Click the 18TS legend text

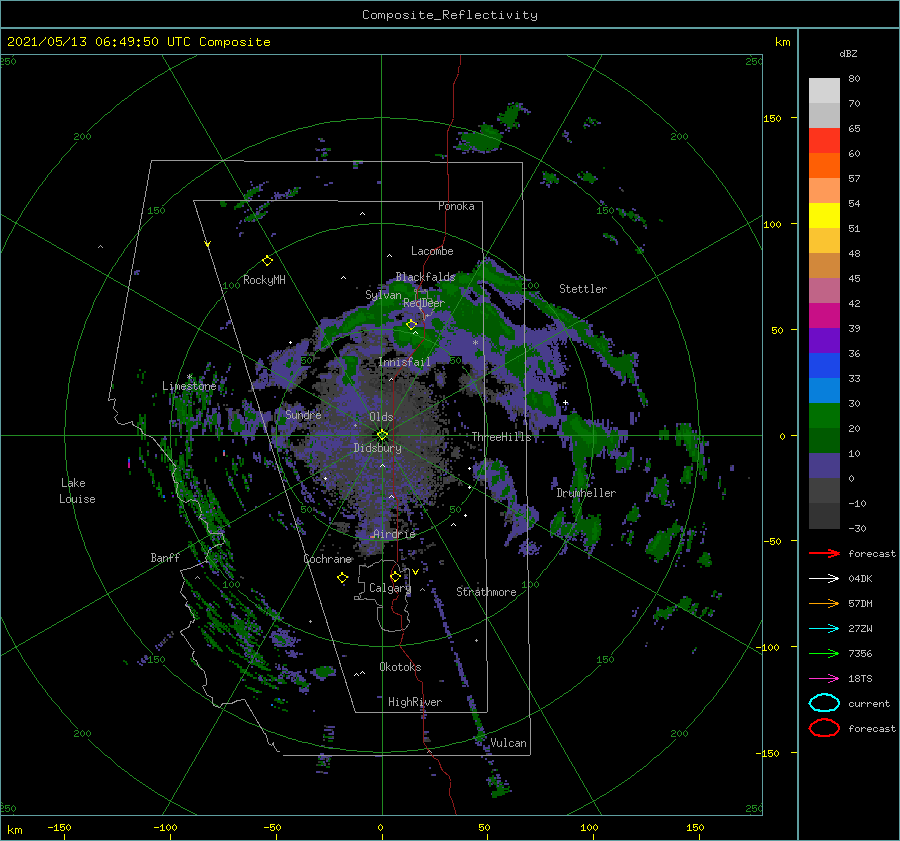[860, 679]
